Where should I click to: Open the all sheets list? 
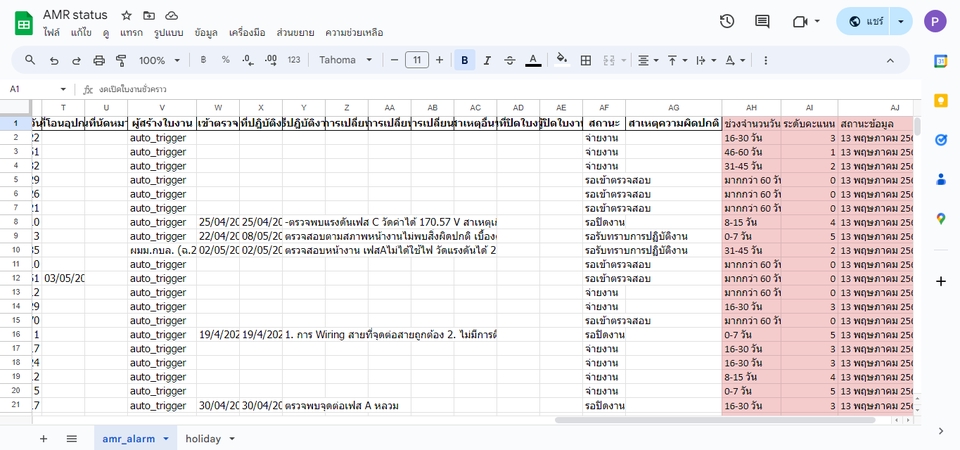(x=72, y=438)
